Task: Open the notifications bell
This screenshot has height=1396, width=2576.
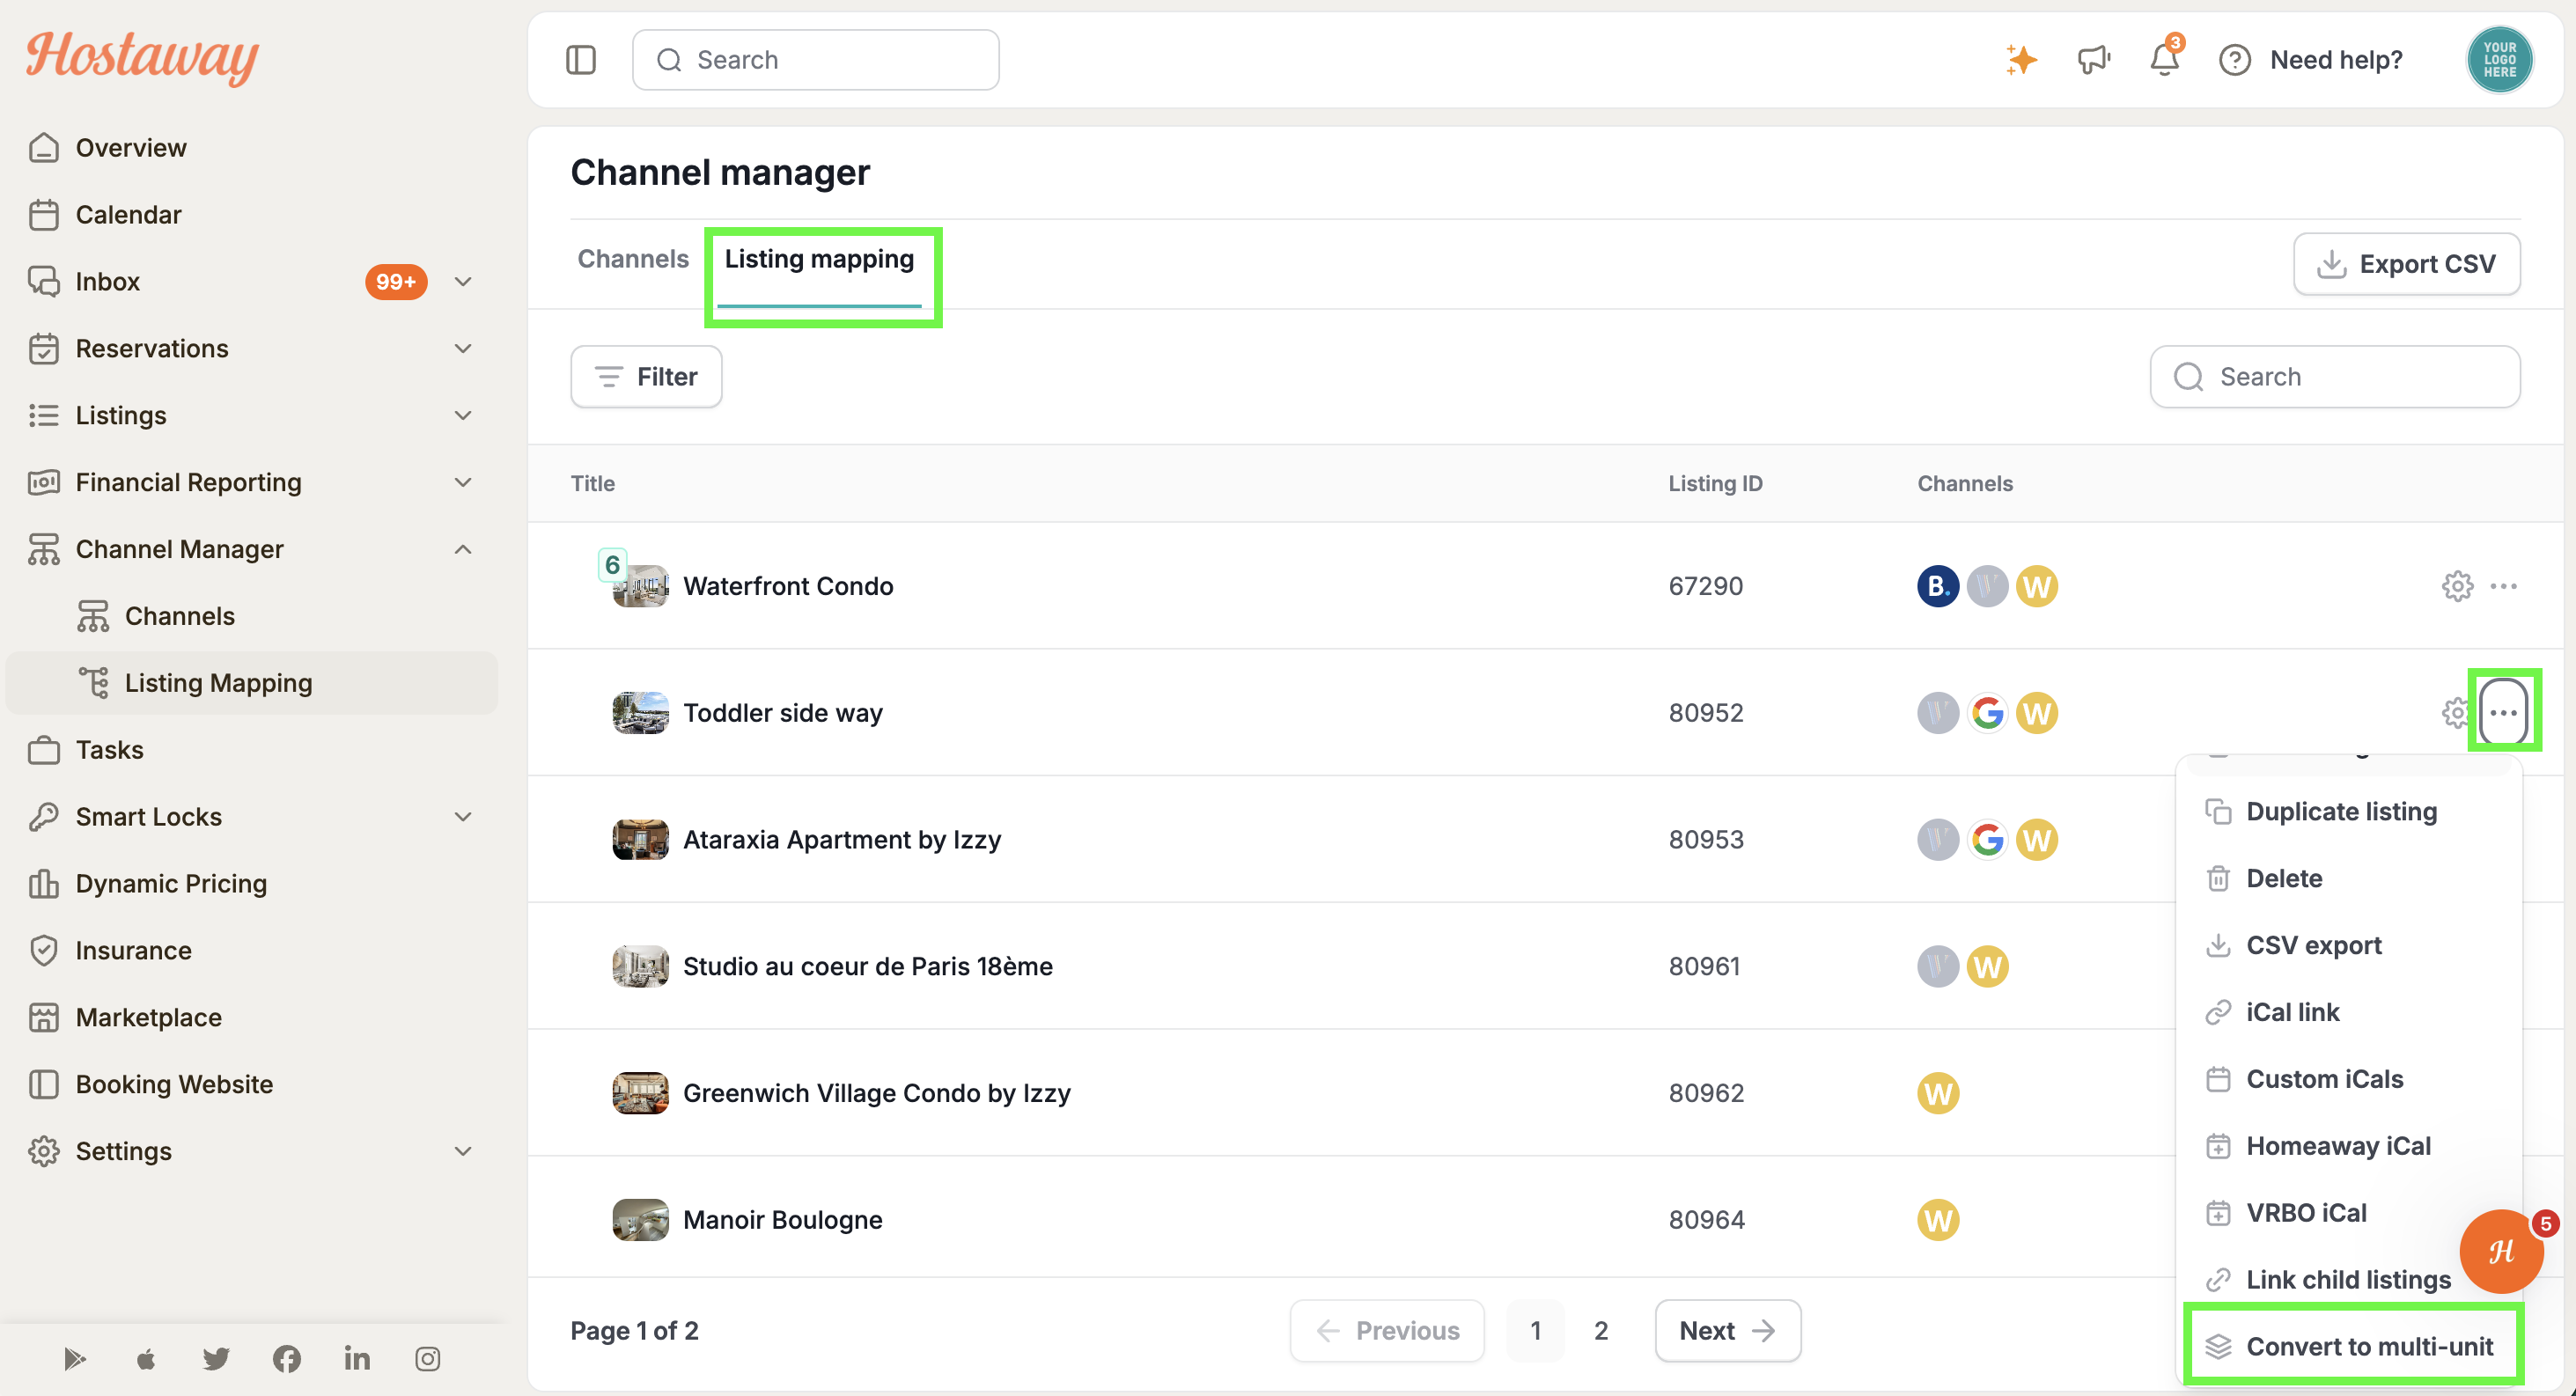Action: pos(2164,60)
